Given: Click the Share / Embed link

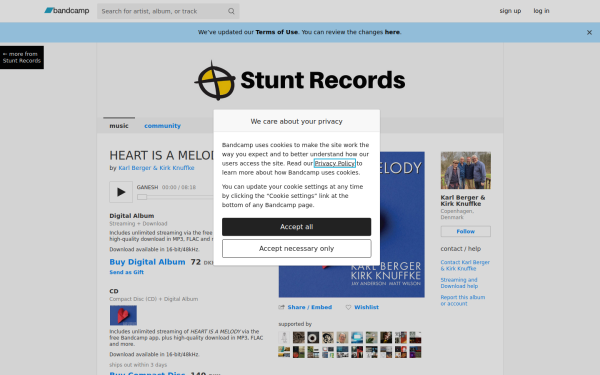Looking at the screenshot, I should (310, 307).
